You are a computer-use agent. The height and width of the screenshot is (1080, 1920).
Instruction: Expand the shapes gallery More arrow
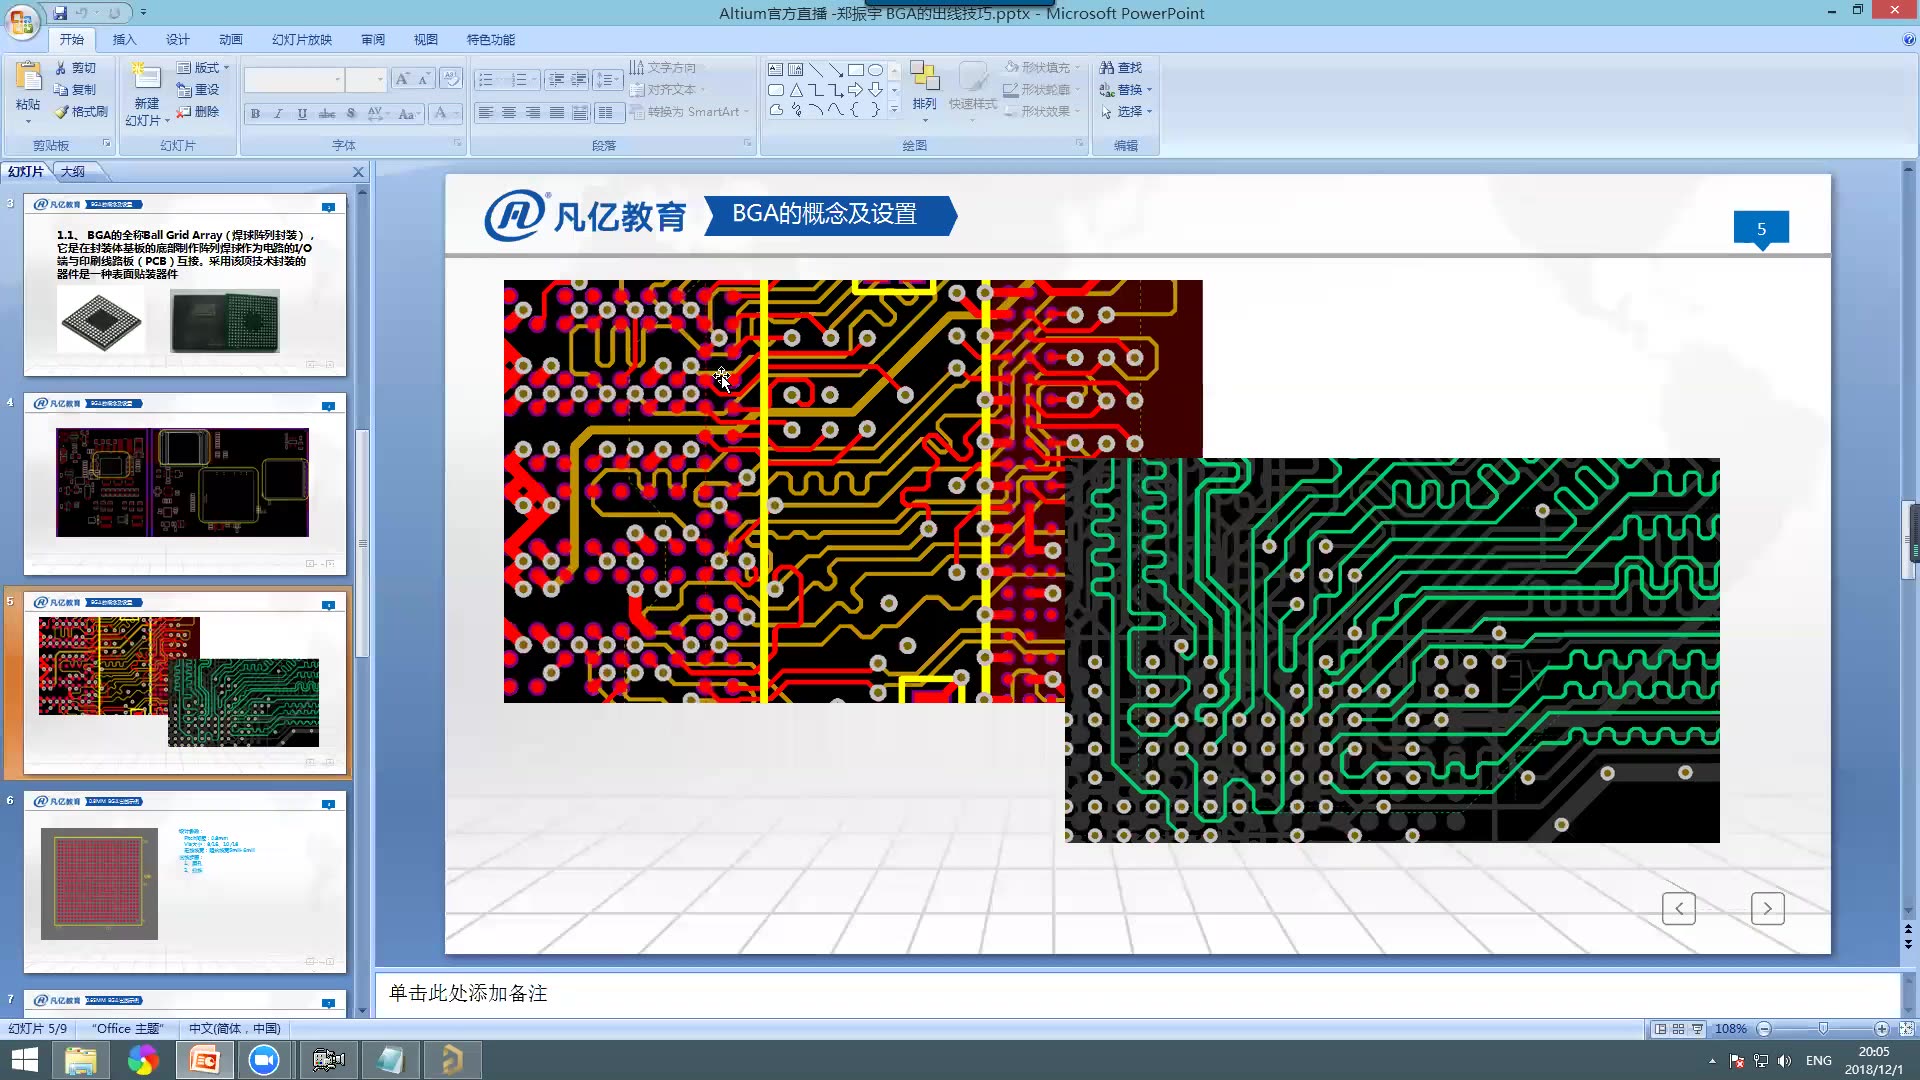(x=894, y=109)
